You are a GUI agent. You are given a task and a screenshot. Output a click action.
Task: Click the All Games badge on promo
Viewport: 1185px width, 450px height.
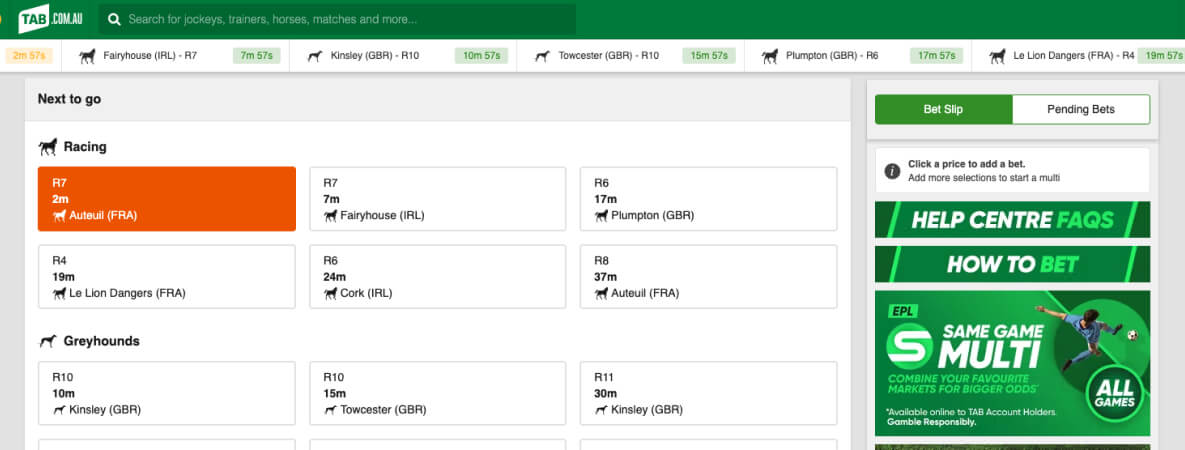1117,392
